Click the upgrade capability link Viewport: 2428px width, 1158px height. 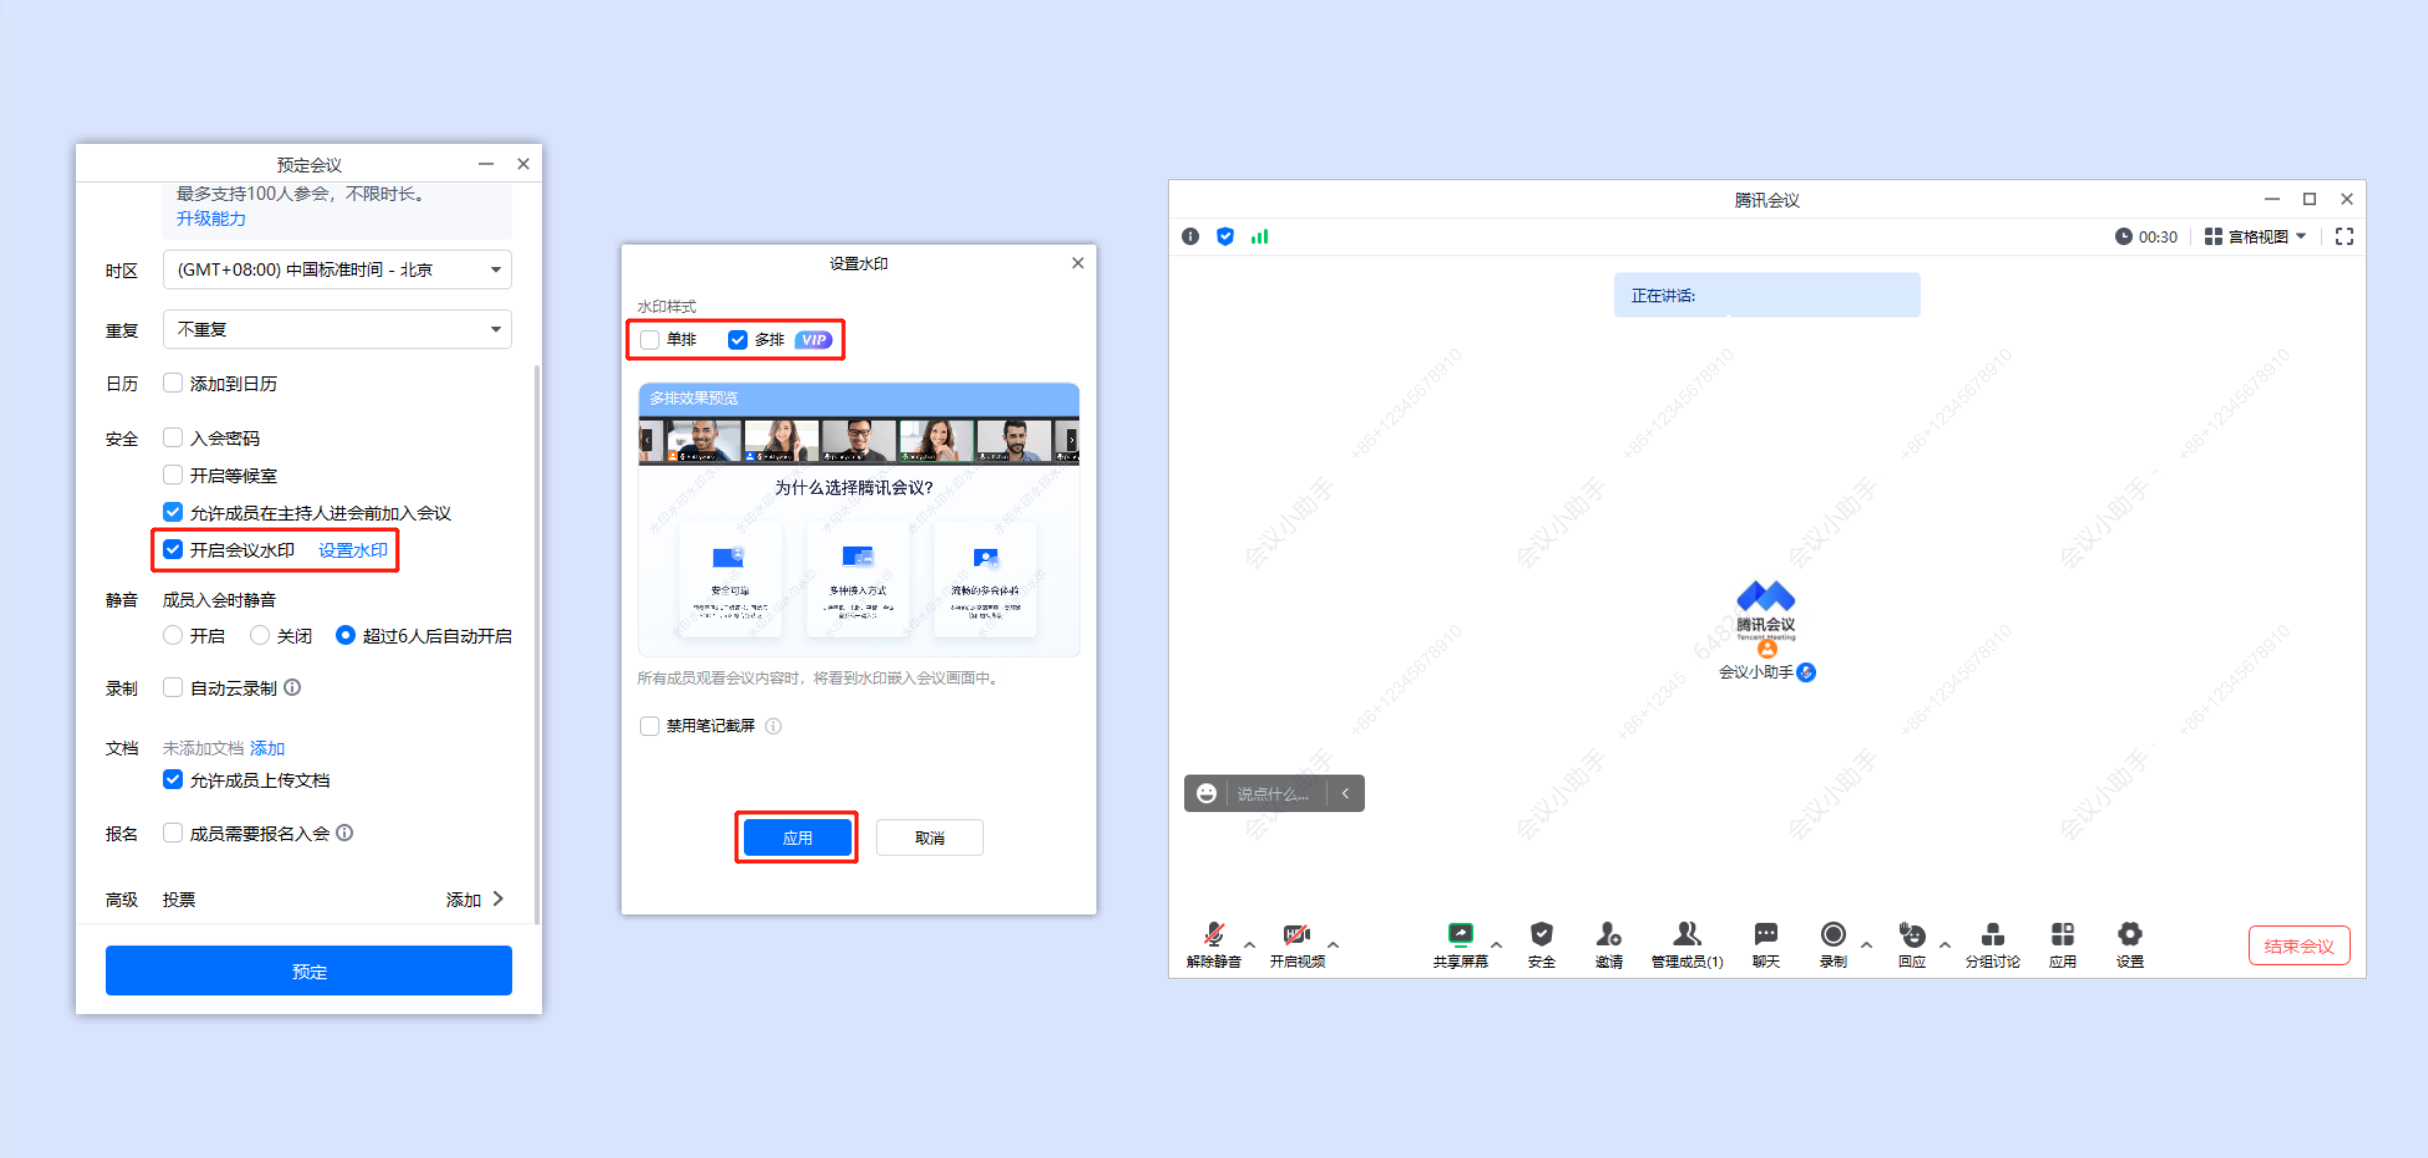211,218
